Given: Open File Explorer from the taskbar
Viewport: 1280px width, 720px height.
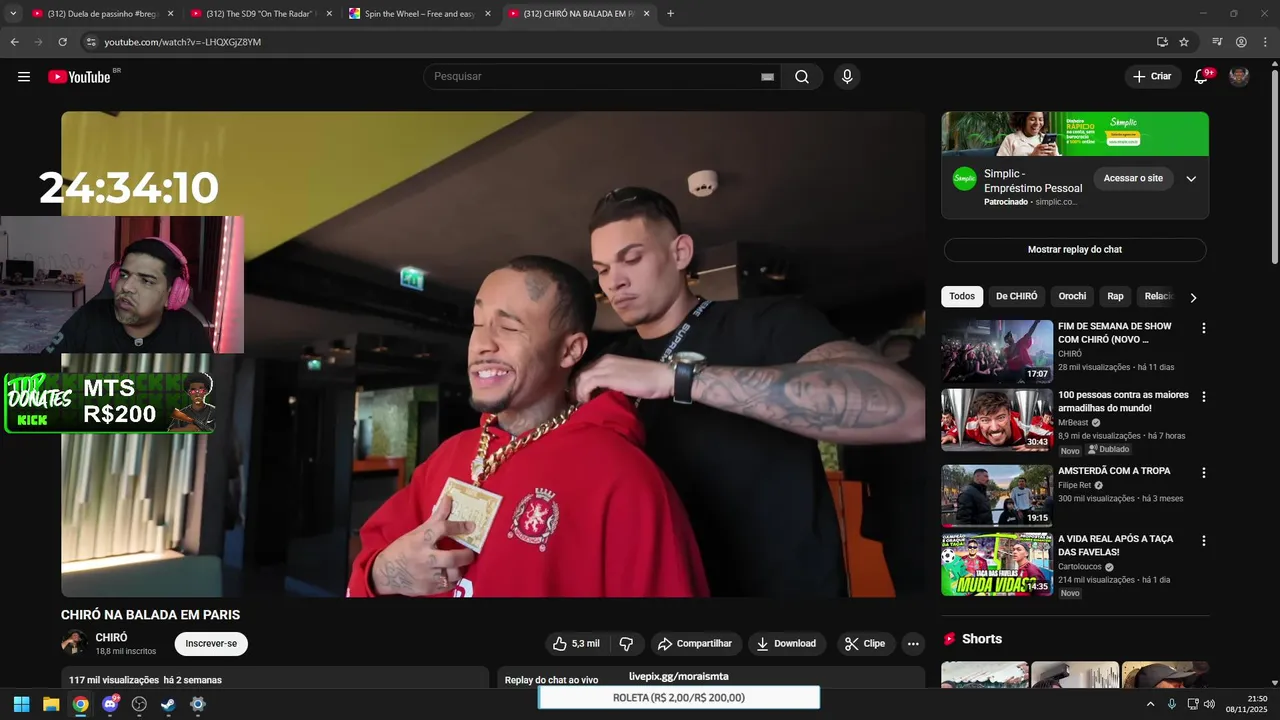Looking at the screenshot, I should [x=51, y=704].
